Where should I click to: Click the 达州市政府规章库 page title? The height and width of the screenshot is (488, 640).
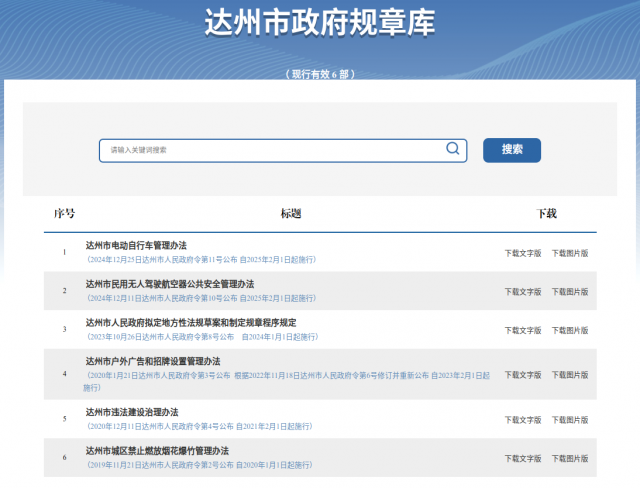[x=320, y=24]
